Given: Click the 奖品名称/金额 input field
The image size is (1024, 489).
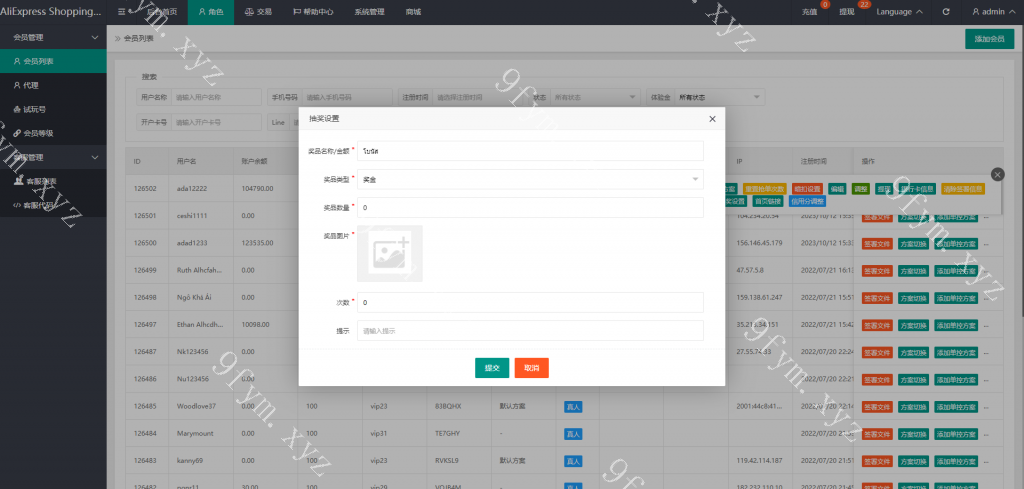Looking at the screenshot, I should point(530,151).
